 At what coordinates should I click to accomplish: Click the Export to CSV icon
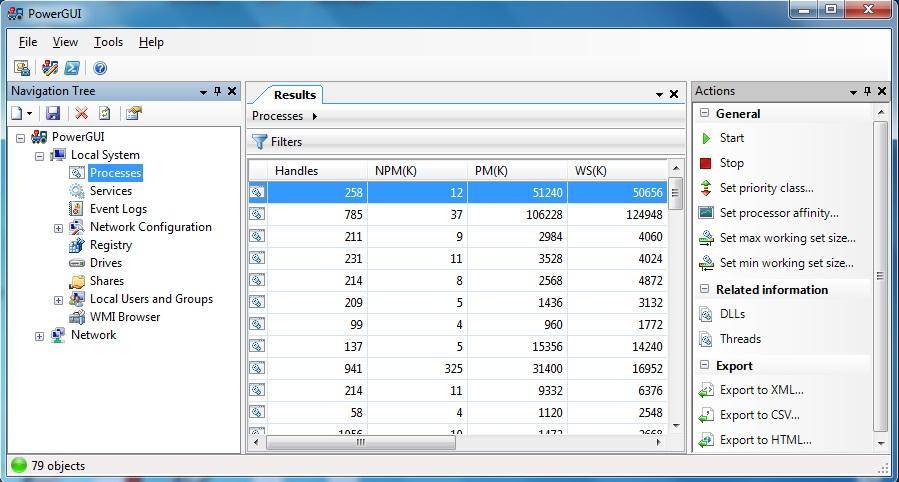tap(706, 416)
